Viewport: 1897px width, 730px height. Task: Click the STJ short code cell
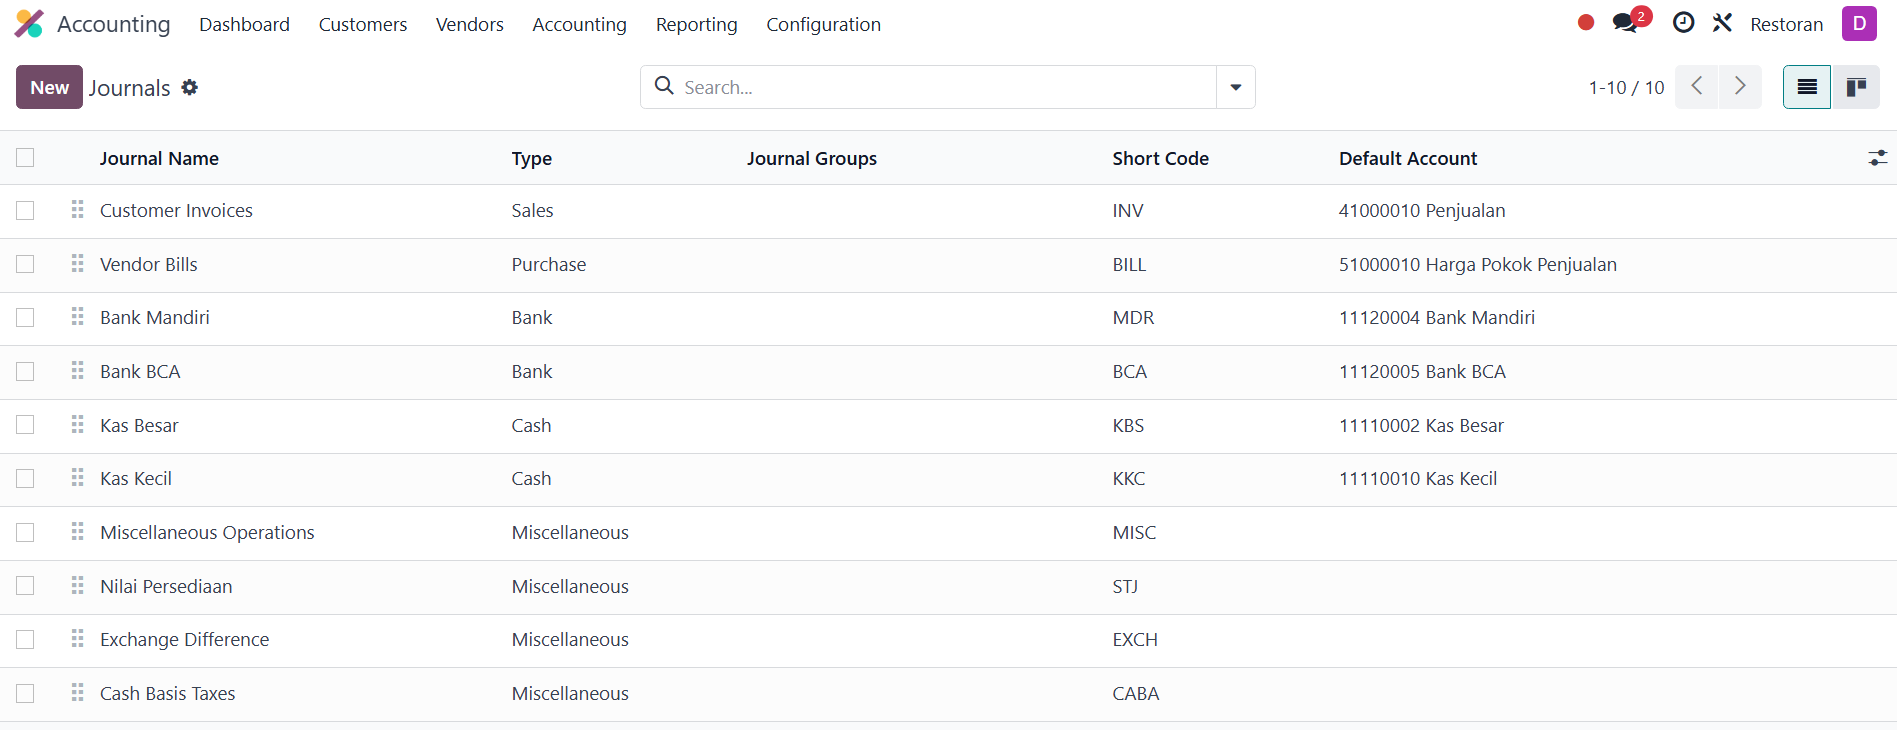[x=1125, y=586]
